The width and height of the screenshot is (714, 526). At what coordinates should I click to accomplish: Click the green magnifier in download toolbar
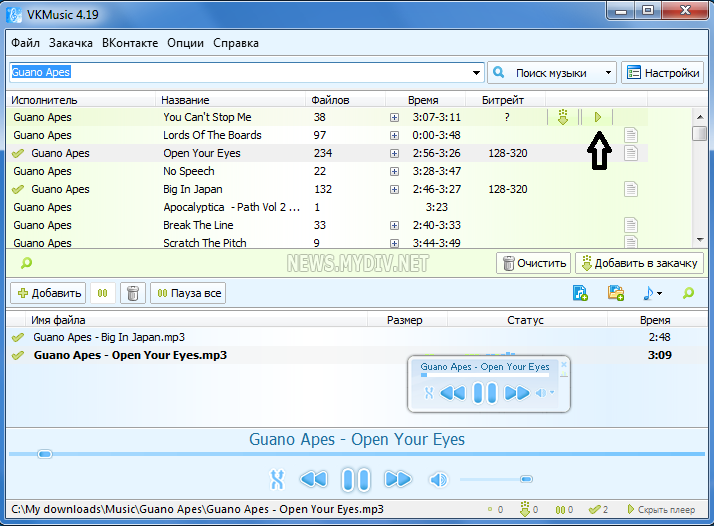click(x=688, y=293)
